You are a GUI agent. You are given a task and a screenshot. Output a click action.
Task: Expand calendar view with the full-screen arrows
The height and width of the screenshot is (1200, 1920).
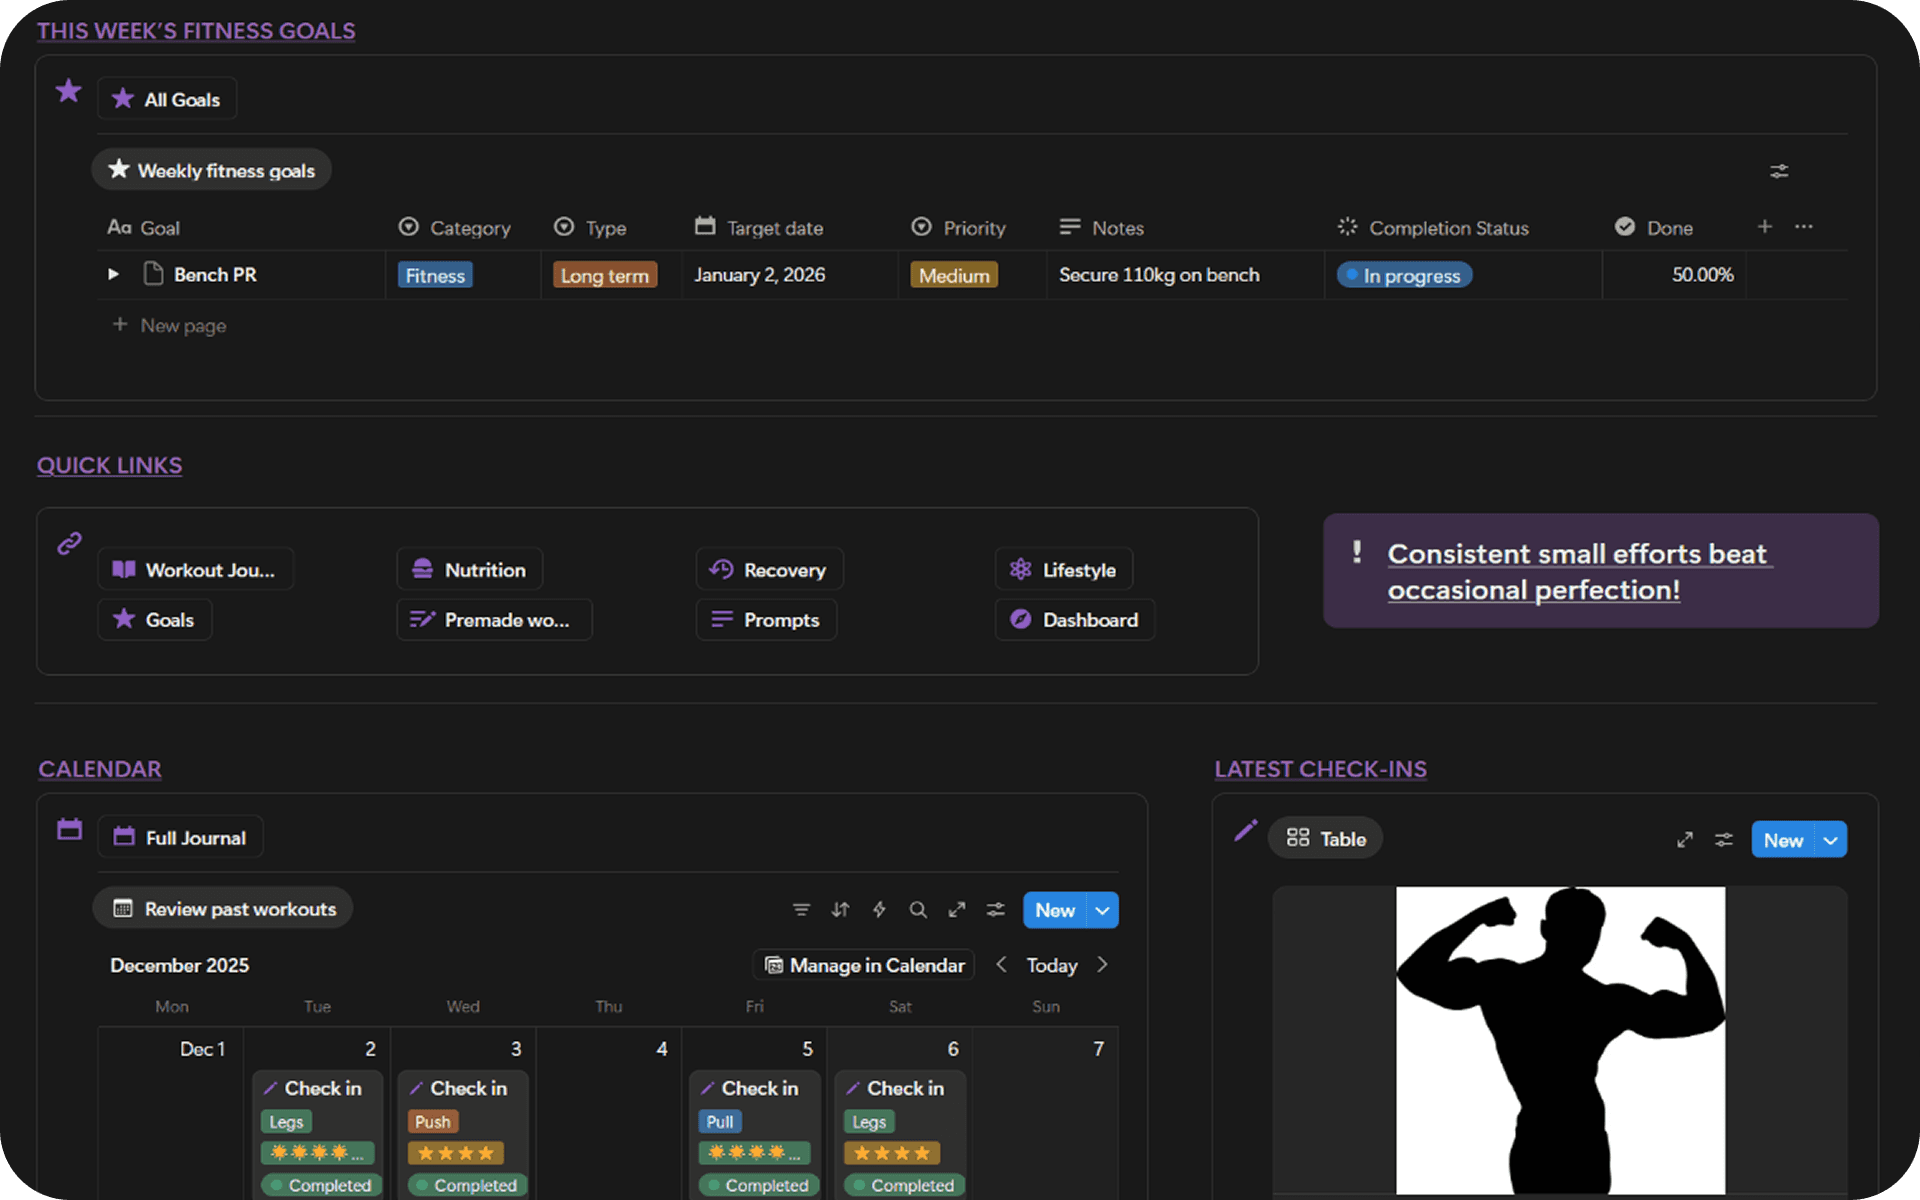(x=957, y=909)
